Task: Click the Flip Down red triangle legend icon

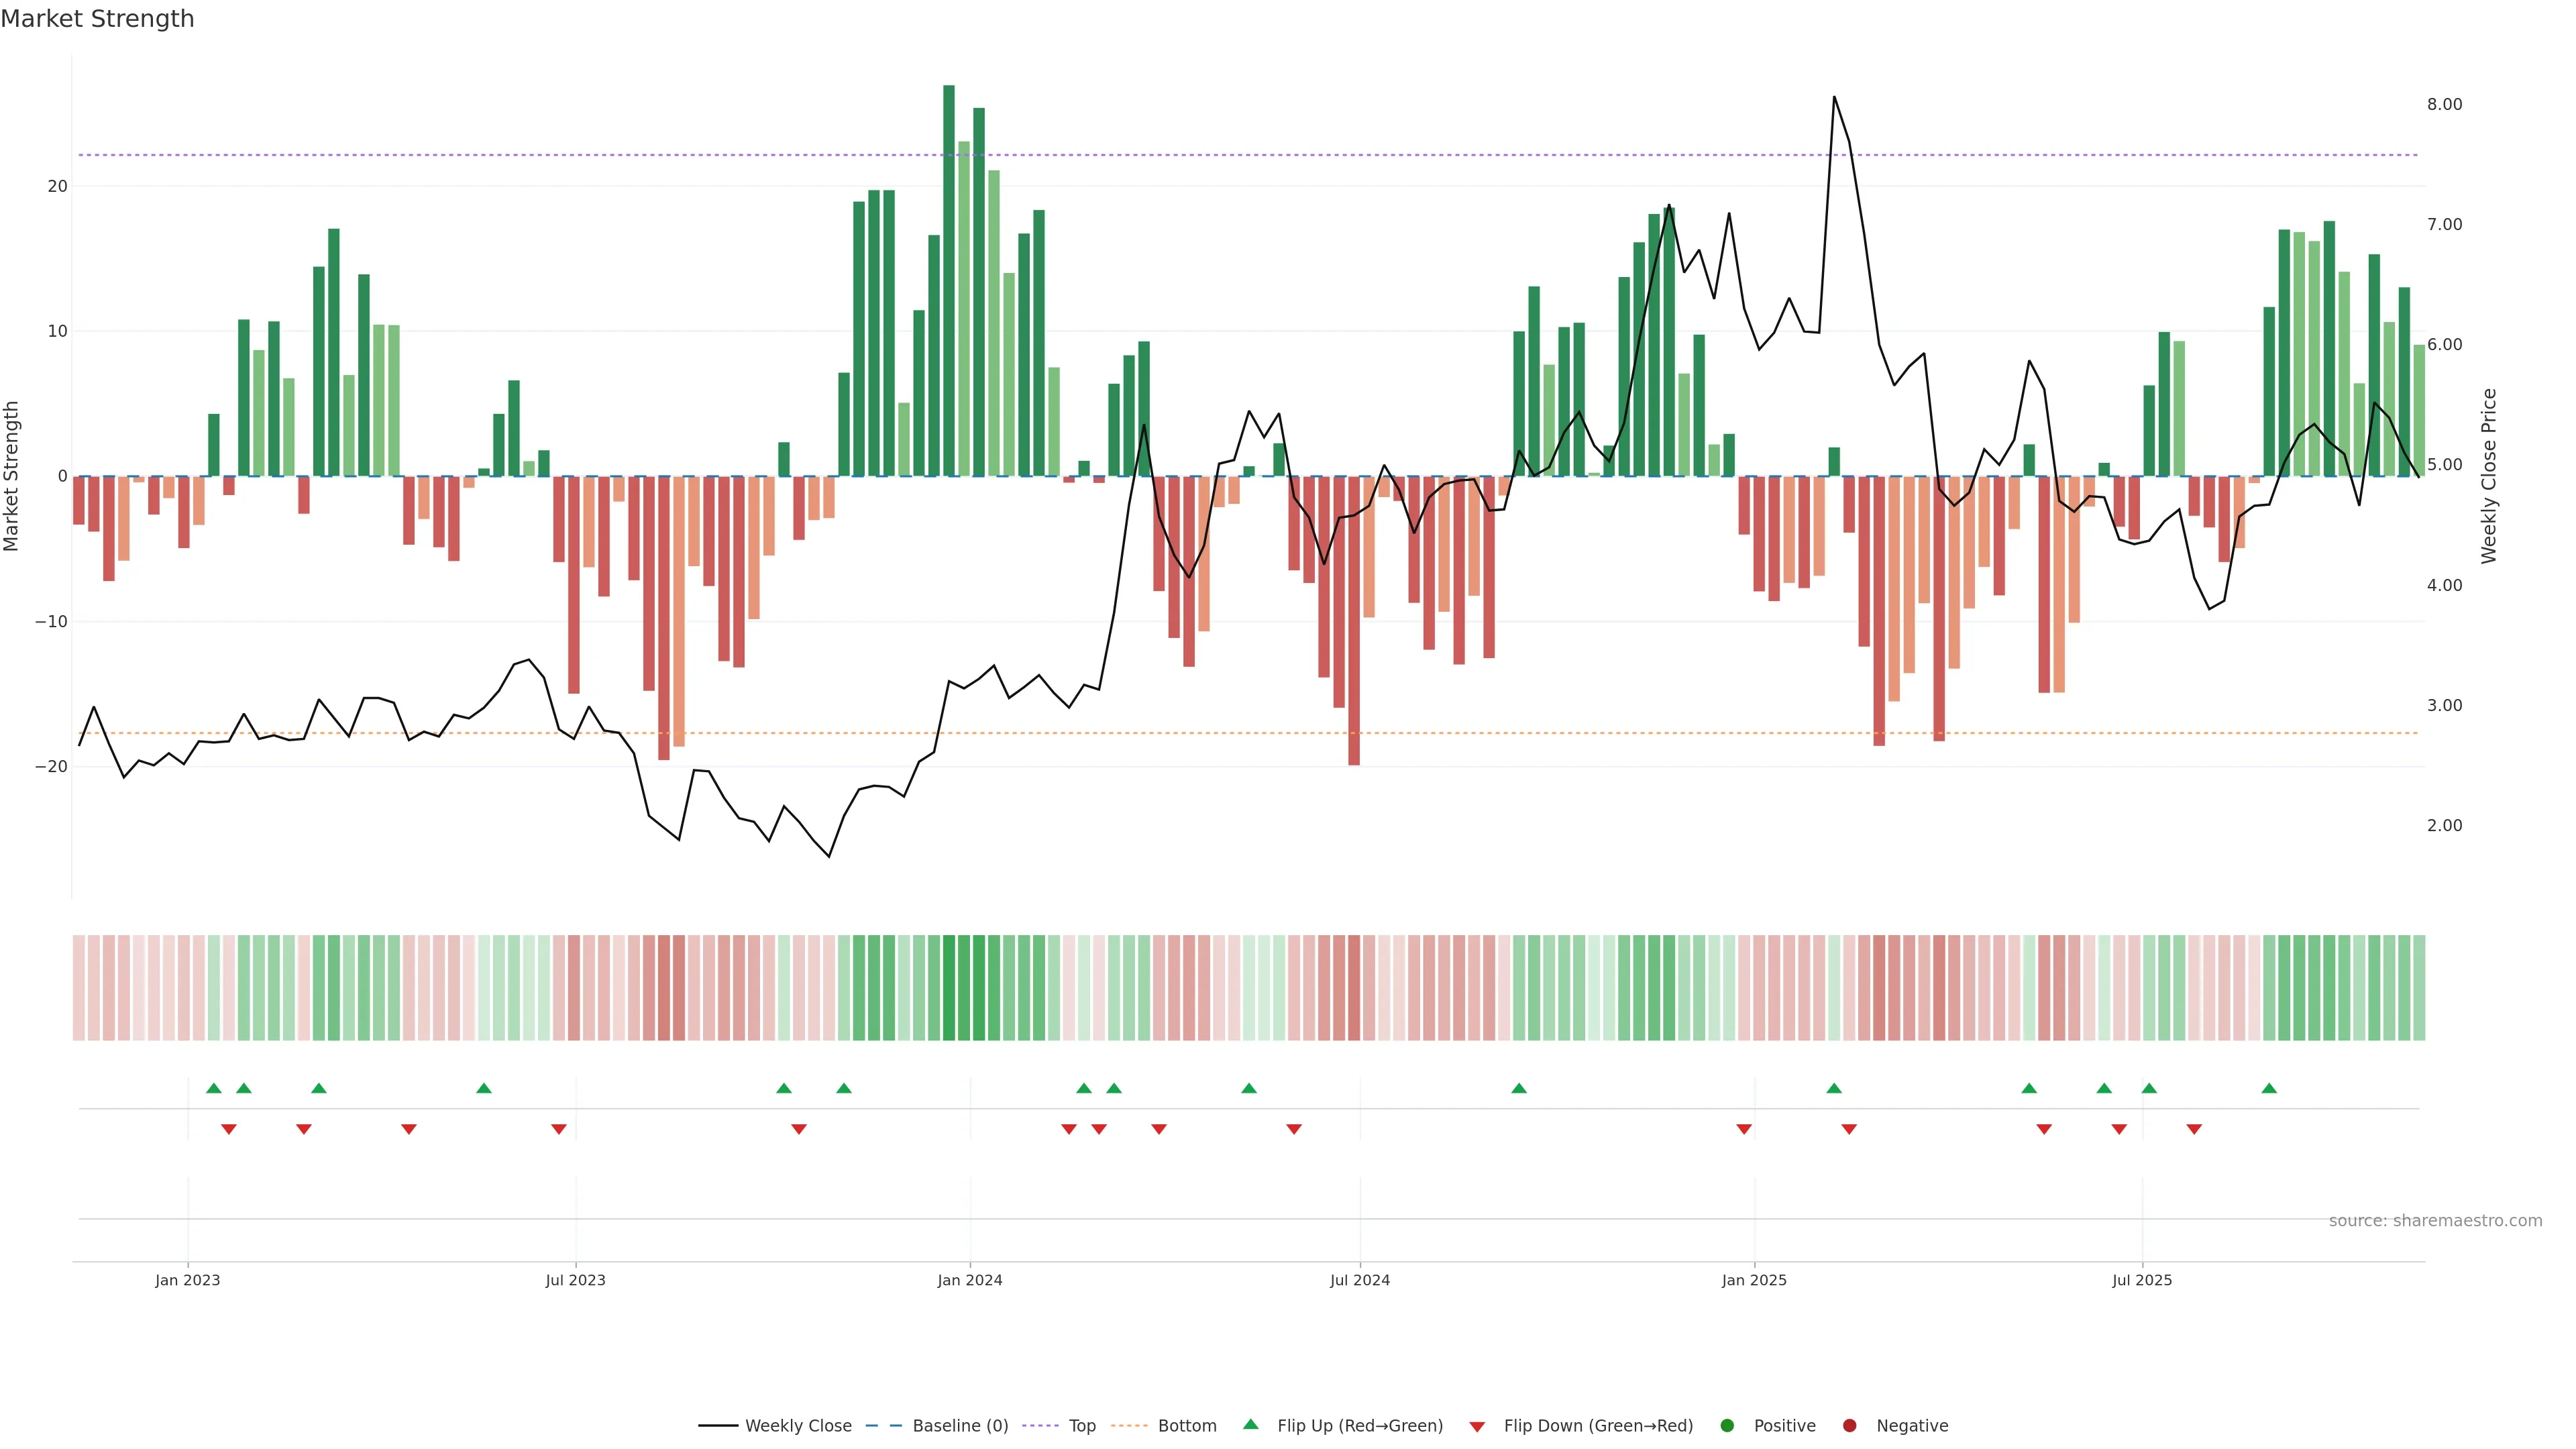Action: tap(1477, 1427)
